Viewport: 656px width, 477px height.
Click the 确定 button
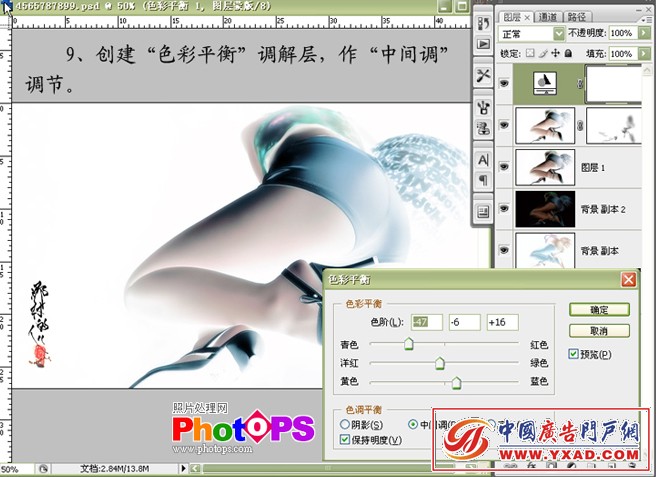point(599,310)
